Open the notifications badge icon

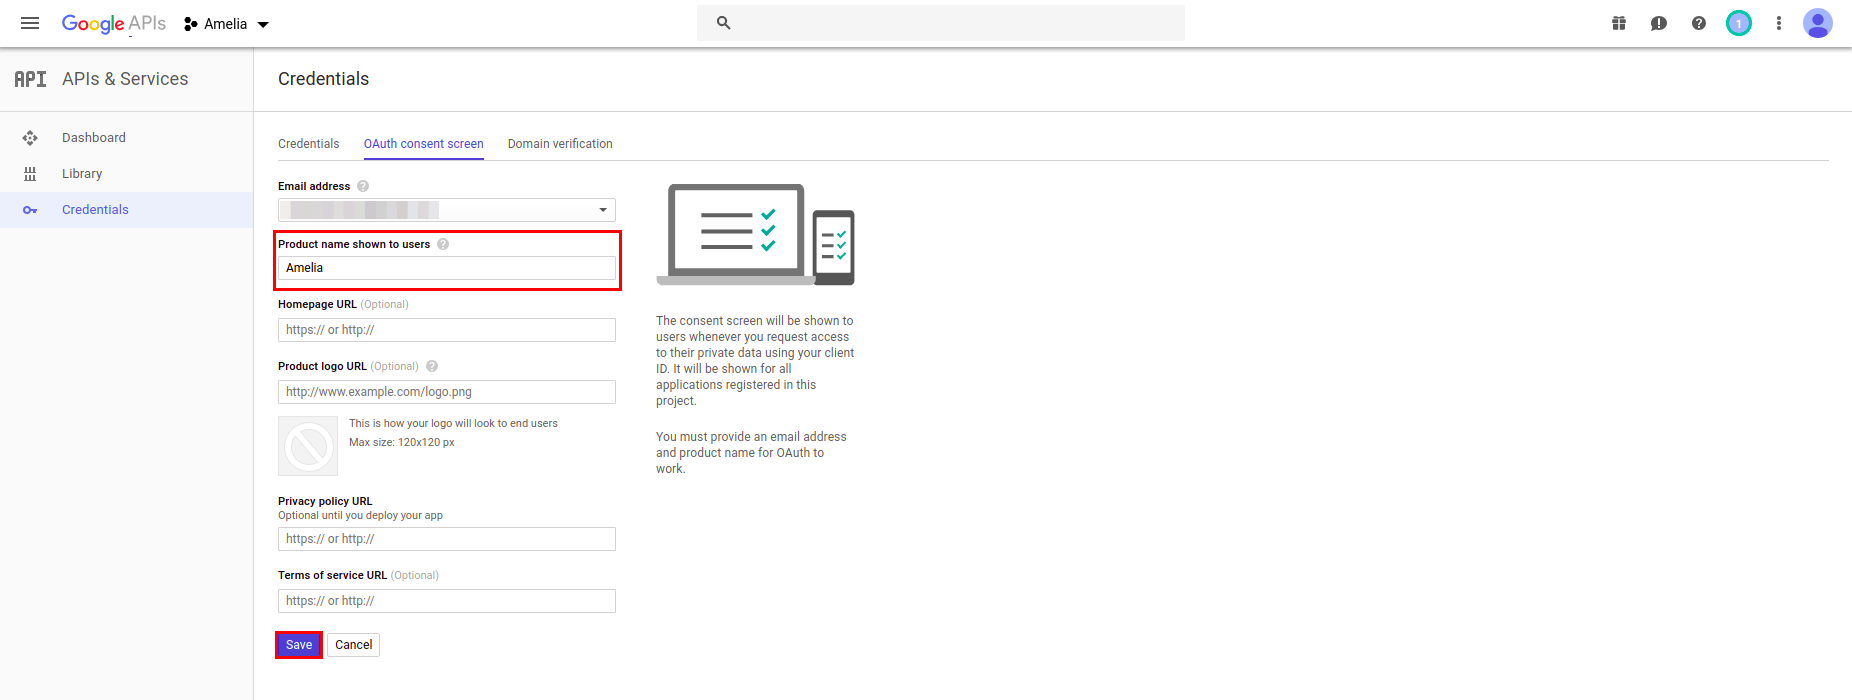point(1739,23)
